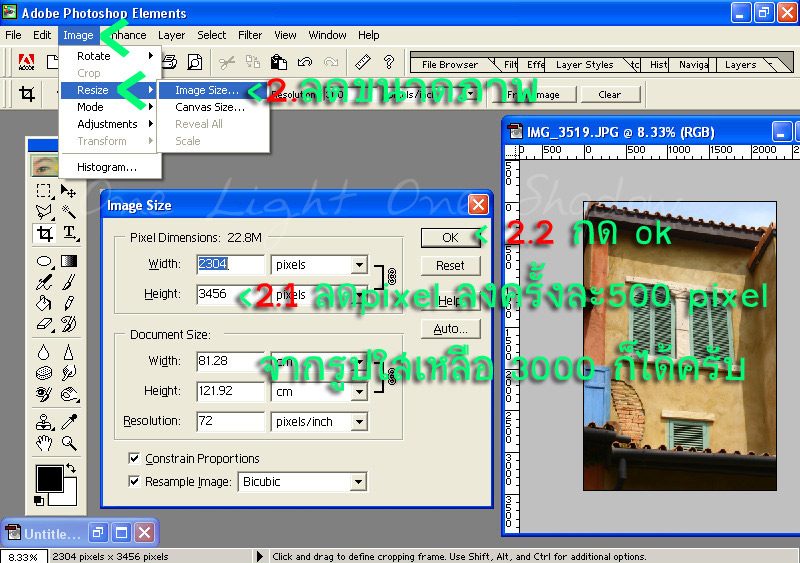
Task: Select the Paint Bucket tool
Action: [x=44, y=303]
